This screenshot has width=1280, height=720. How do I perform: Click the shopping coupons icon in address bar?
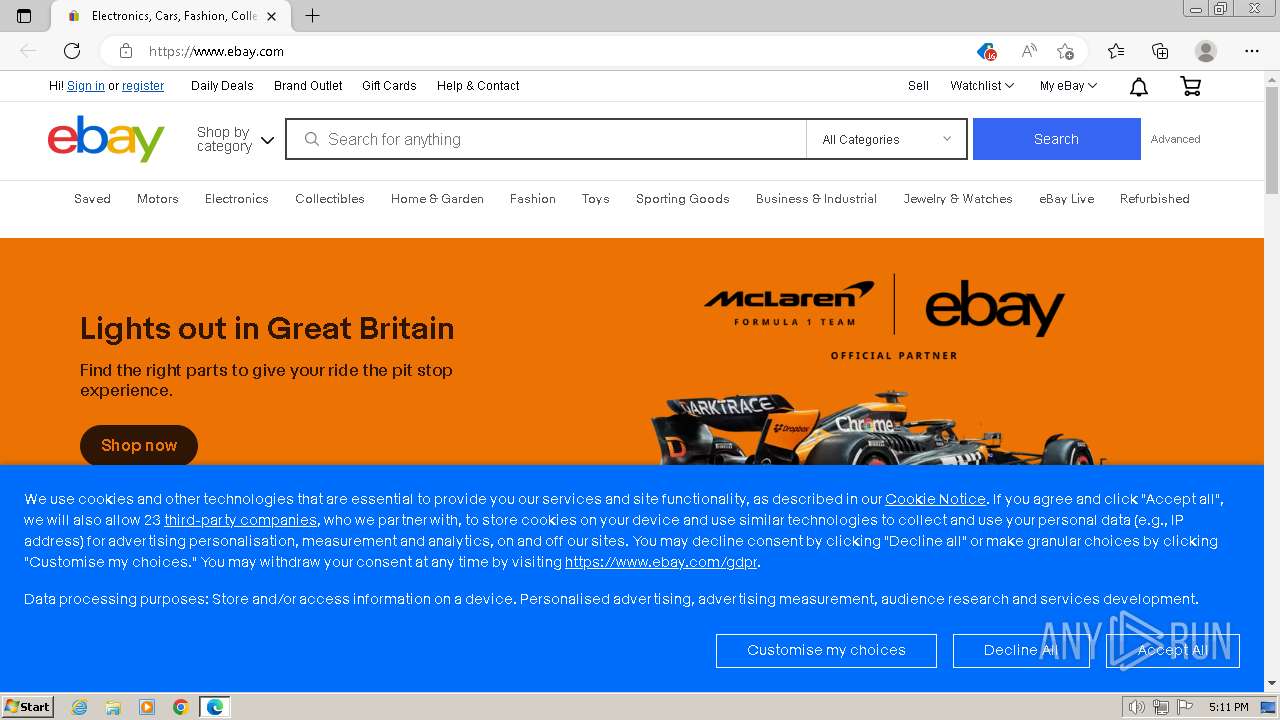(986, 51)
